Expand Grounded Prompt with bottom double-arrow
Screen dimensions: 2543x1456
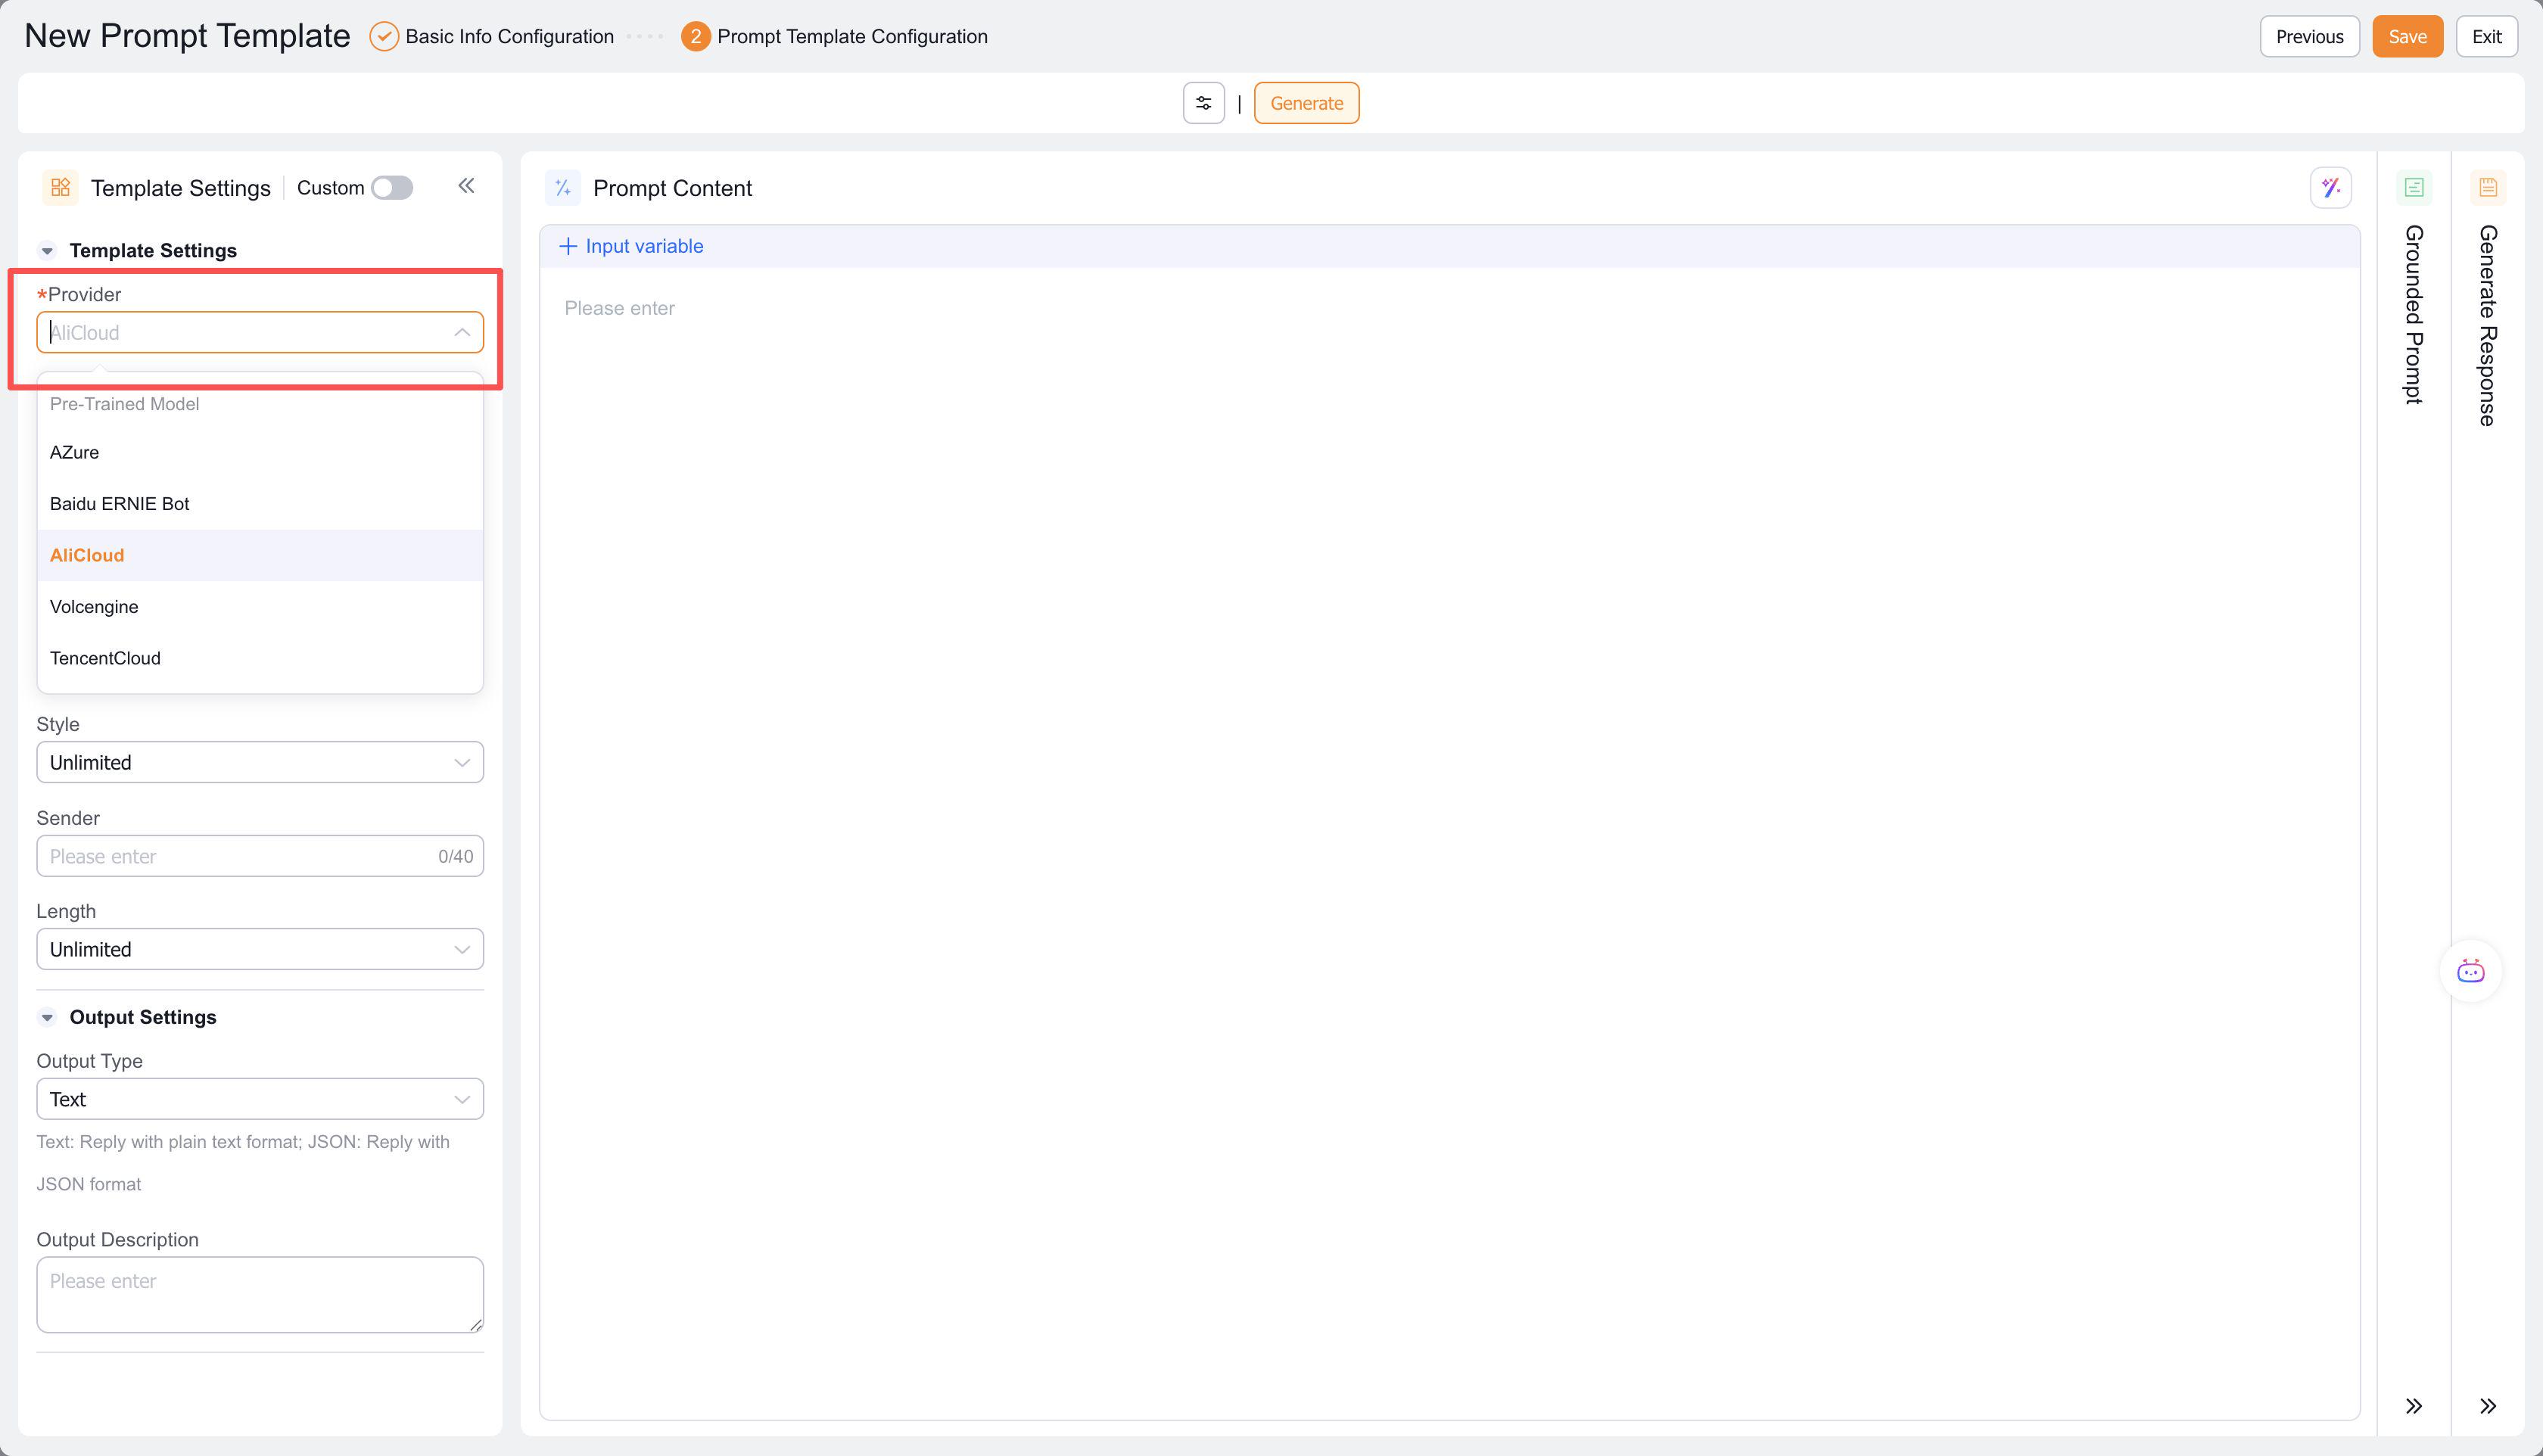point(2413,1406)
